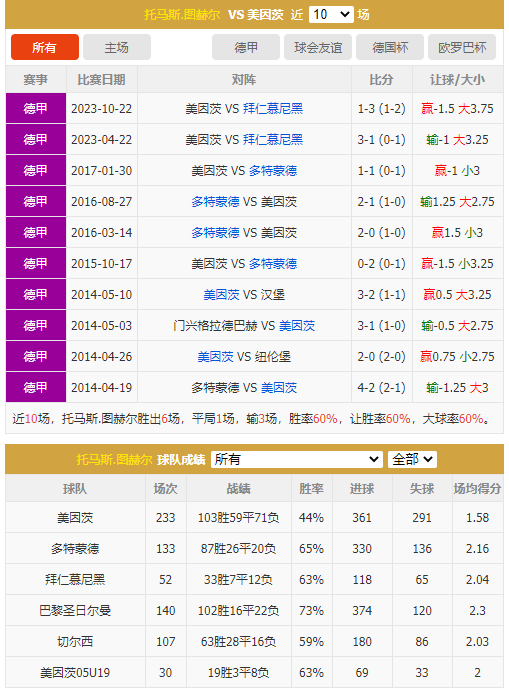Viewport: 509px width, 690px height.
Task: Select the score 1-3 (1-2)
Action: (381, 109)
